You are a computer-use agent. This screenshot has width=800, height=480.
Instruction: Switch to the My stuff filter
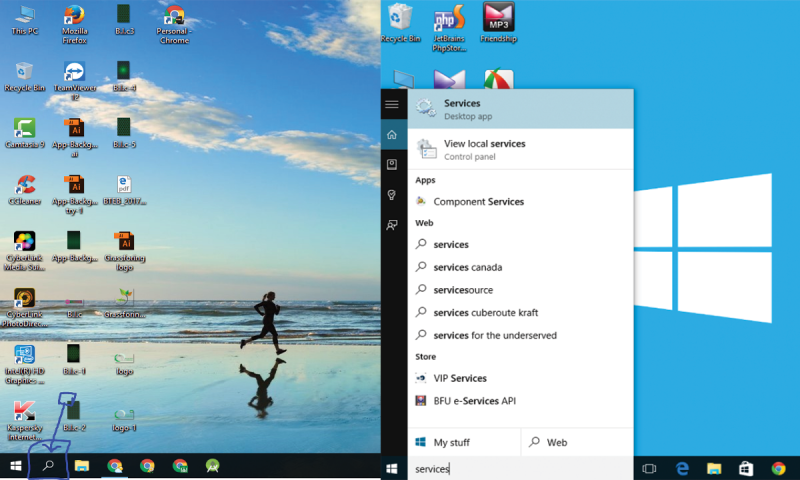pyautogui.click(x=464, y=442)
